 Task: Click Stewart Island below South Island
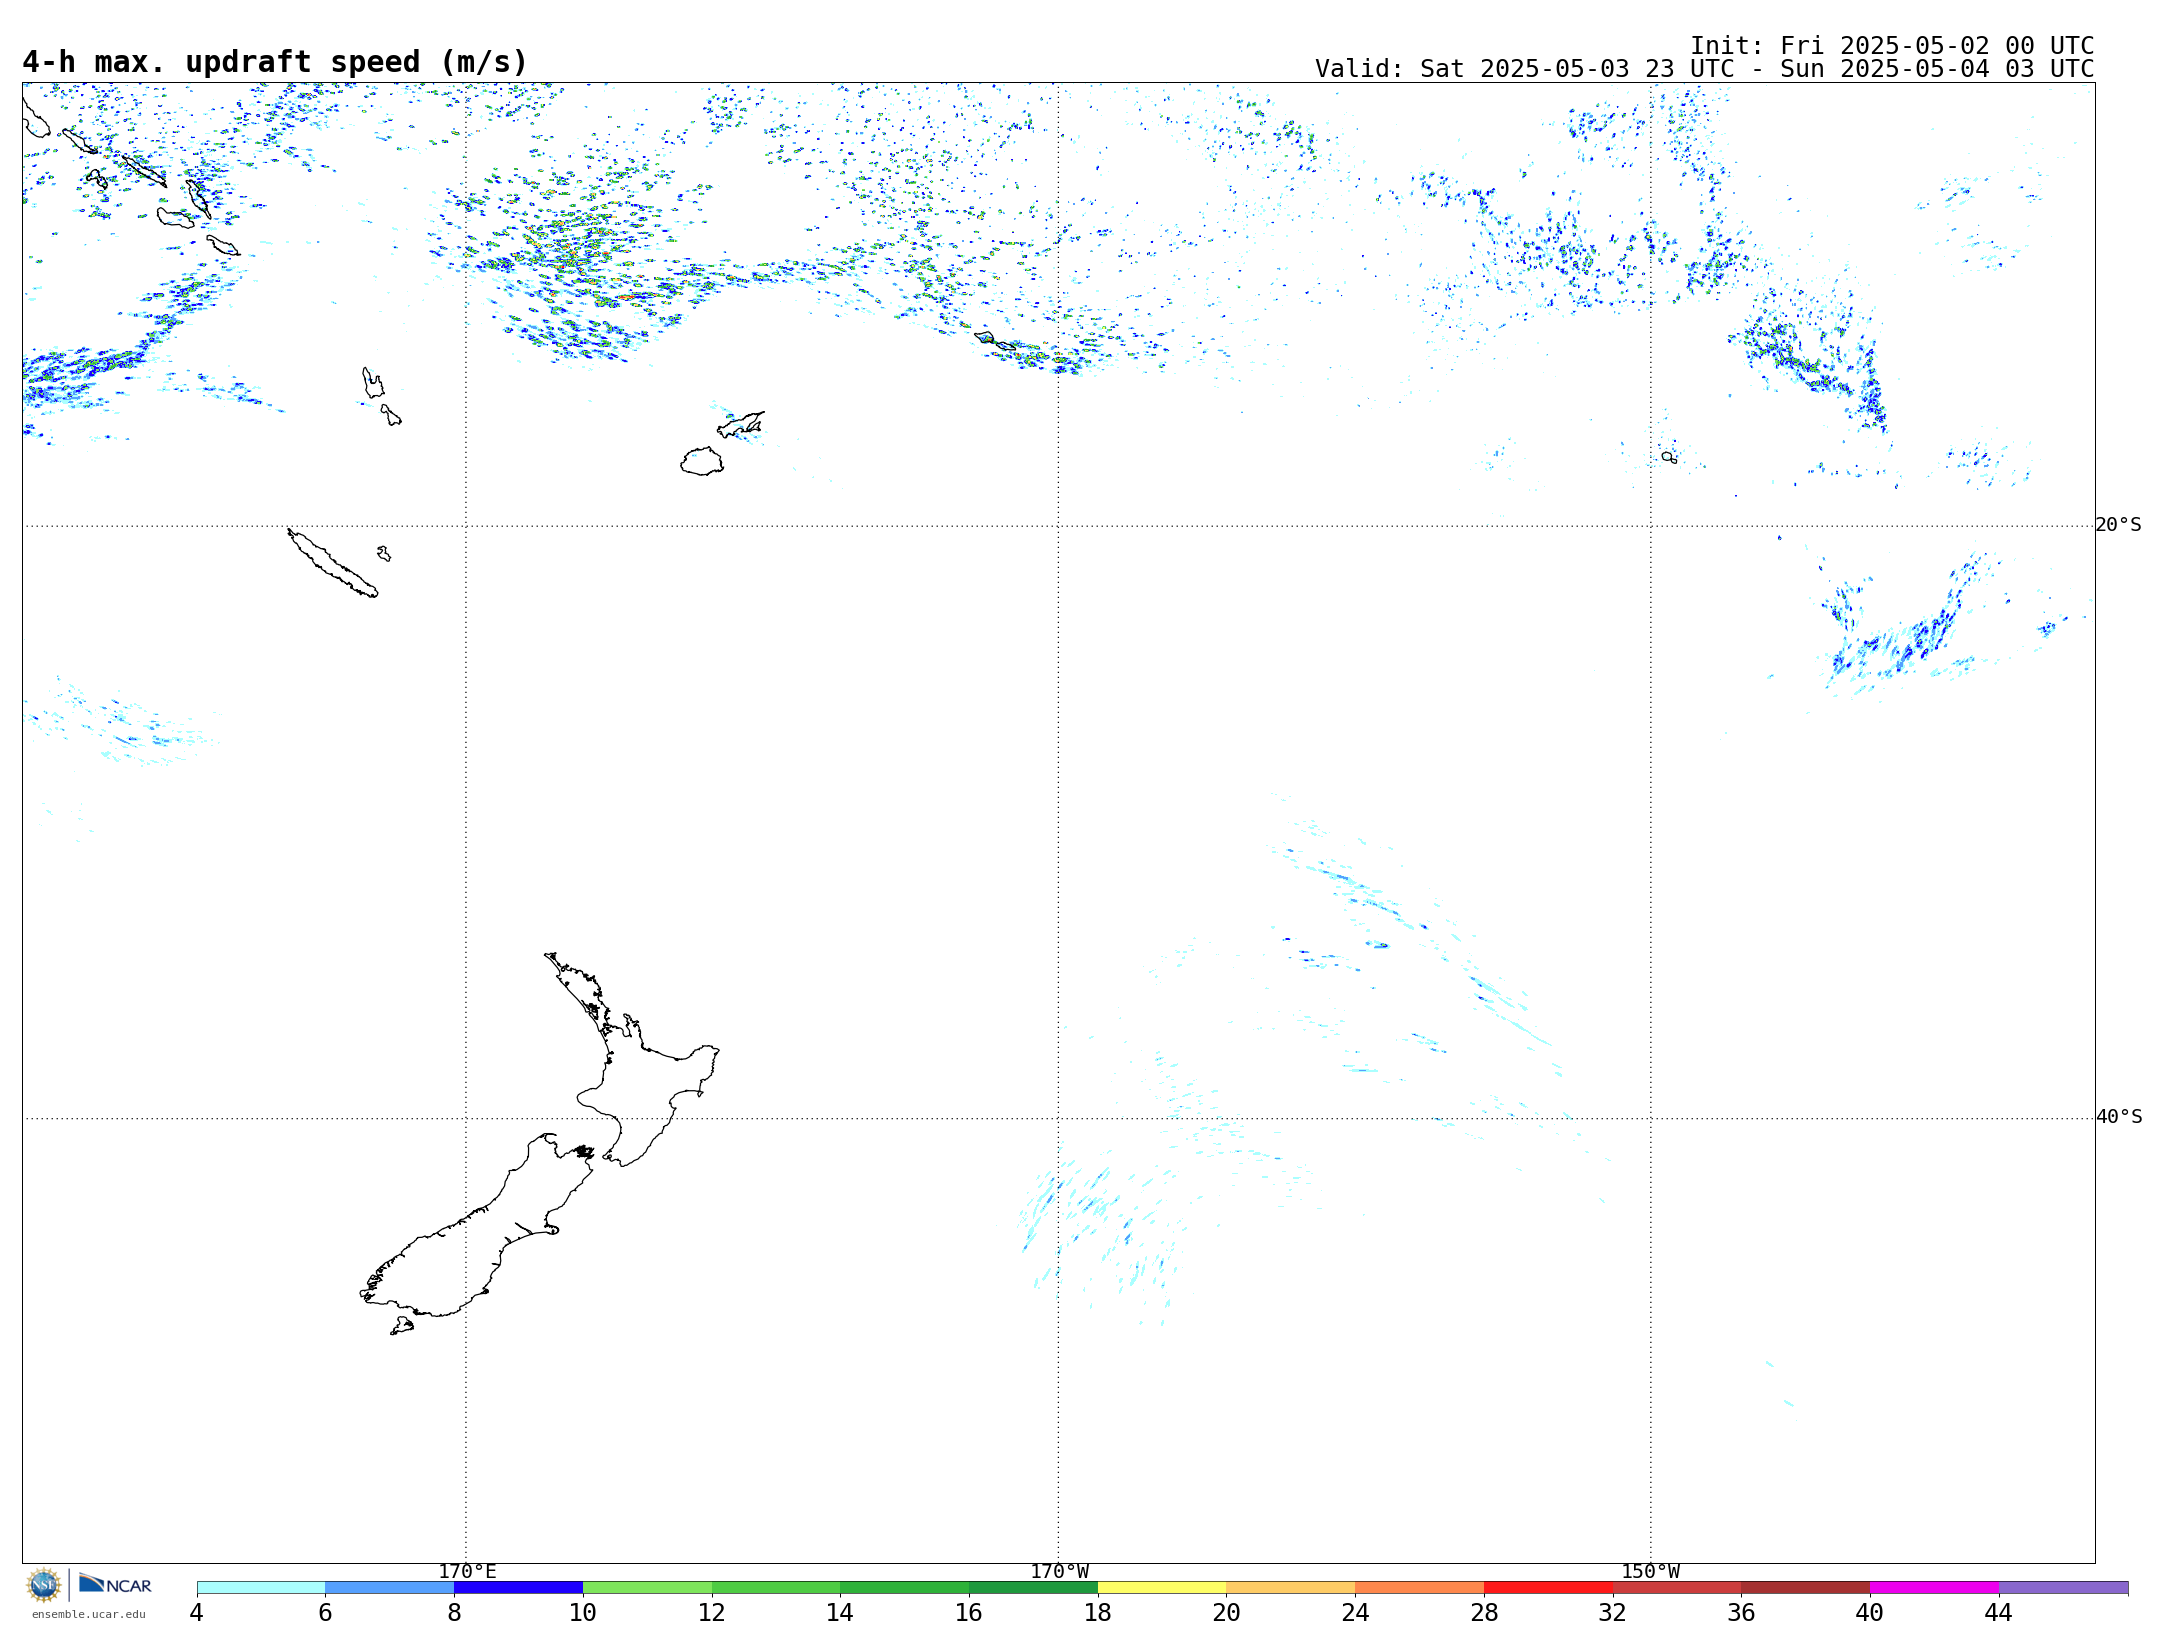(402, 1326)
